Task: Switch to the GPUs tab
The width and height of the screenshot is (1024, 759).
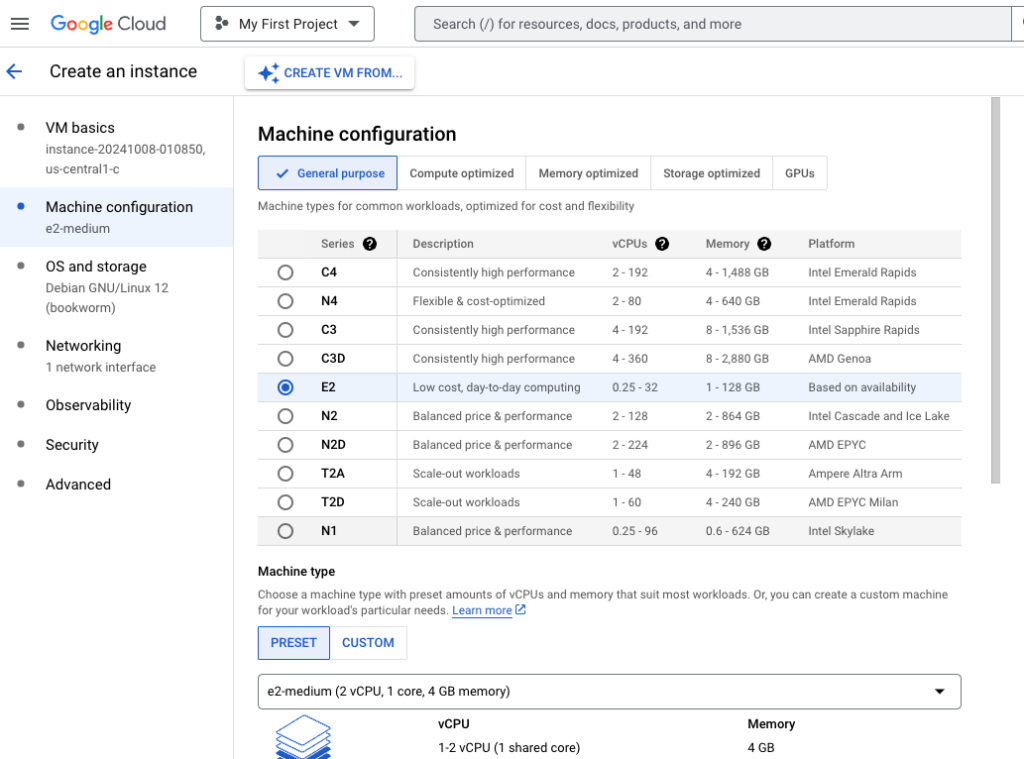Action: 800,173
